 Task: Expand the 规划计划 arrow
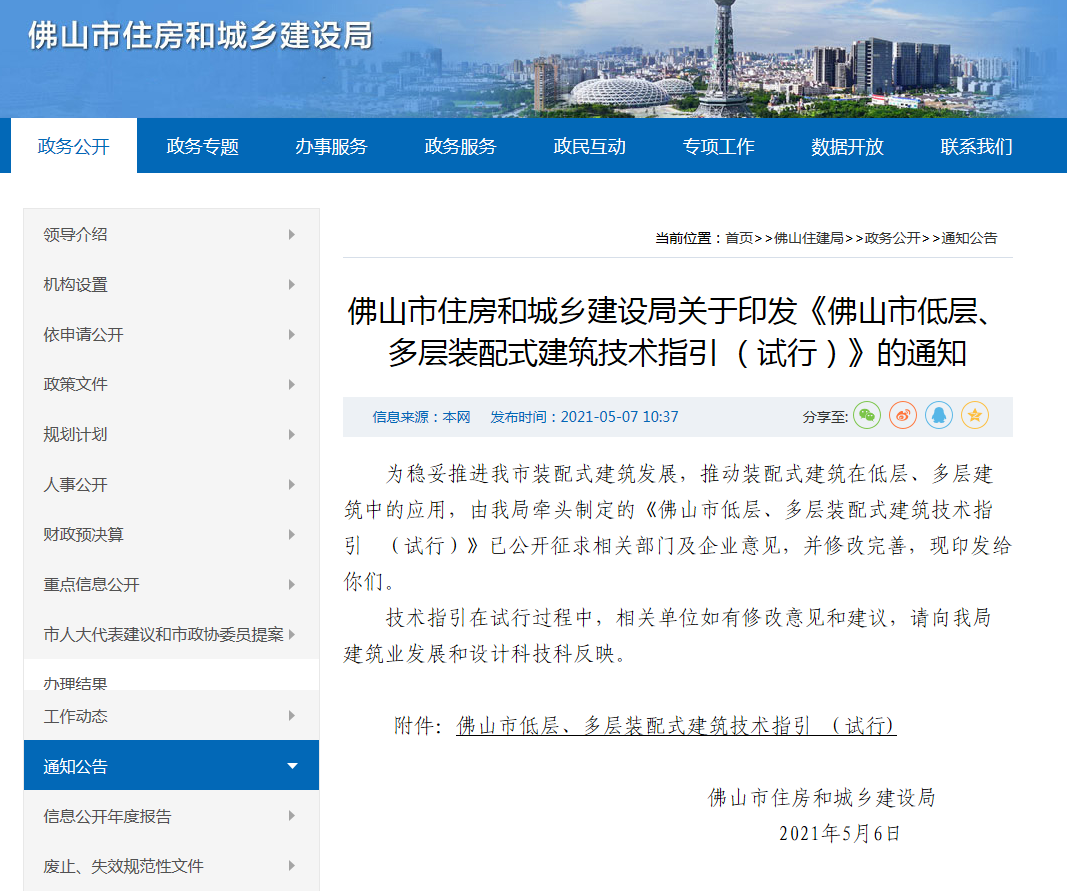292,434
